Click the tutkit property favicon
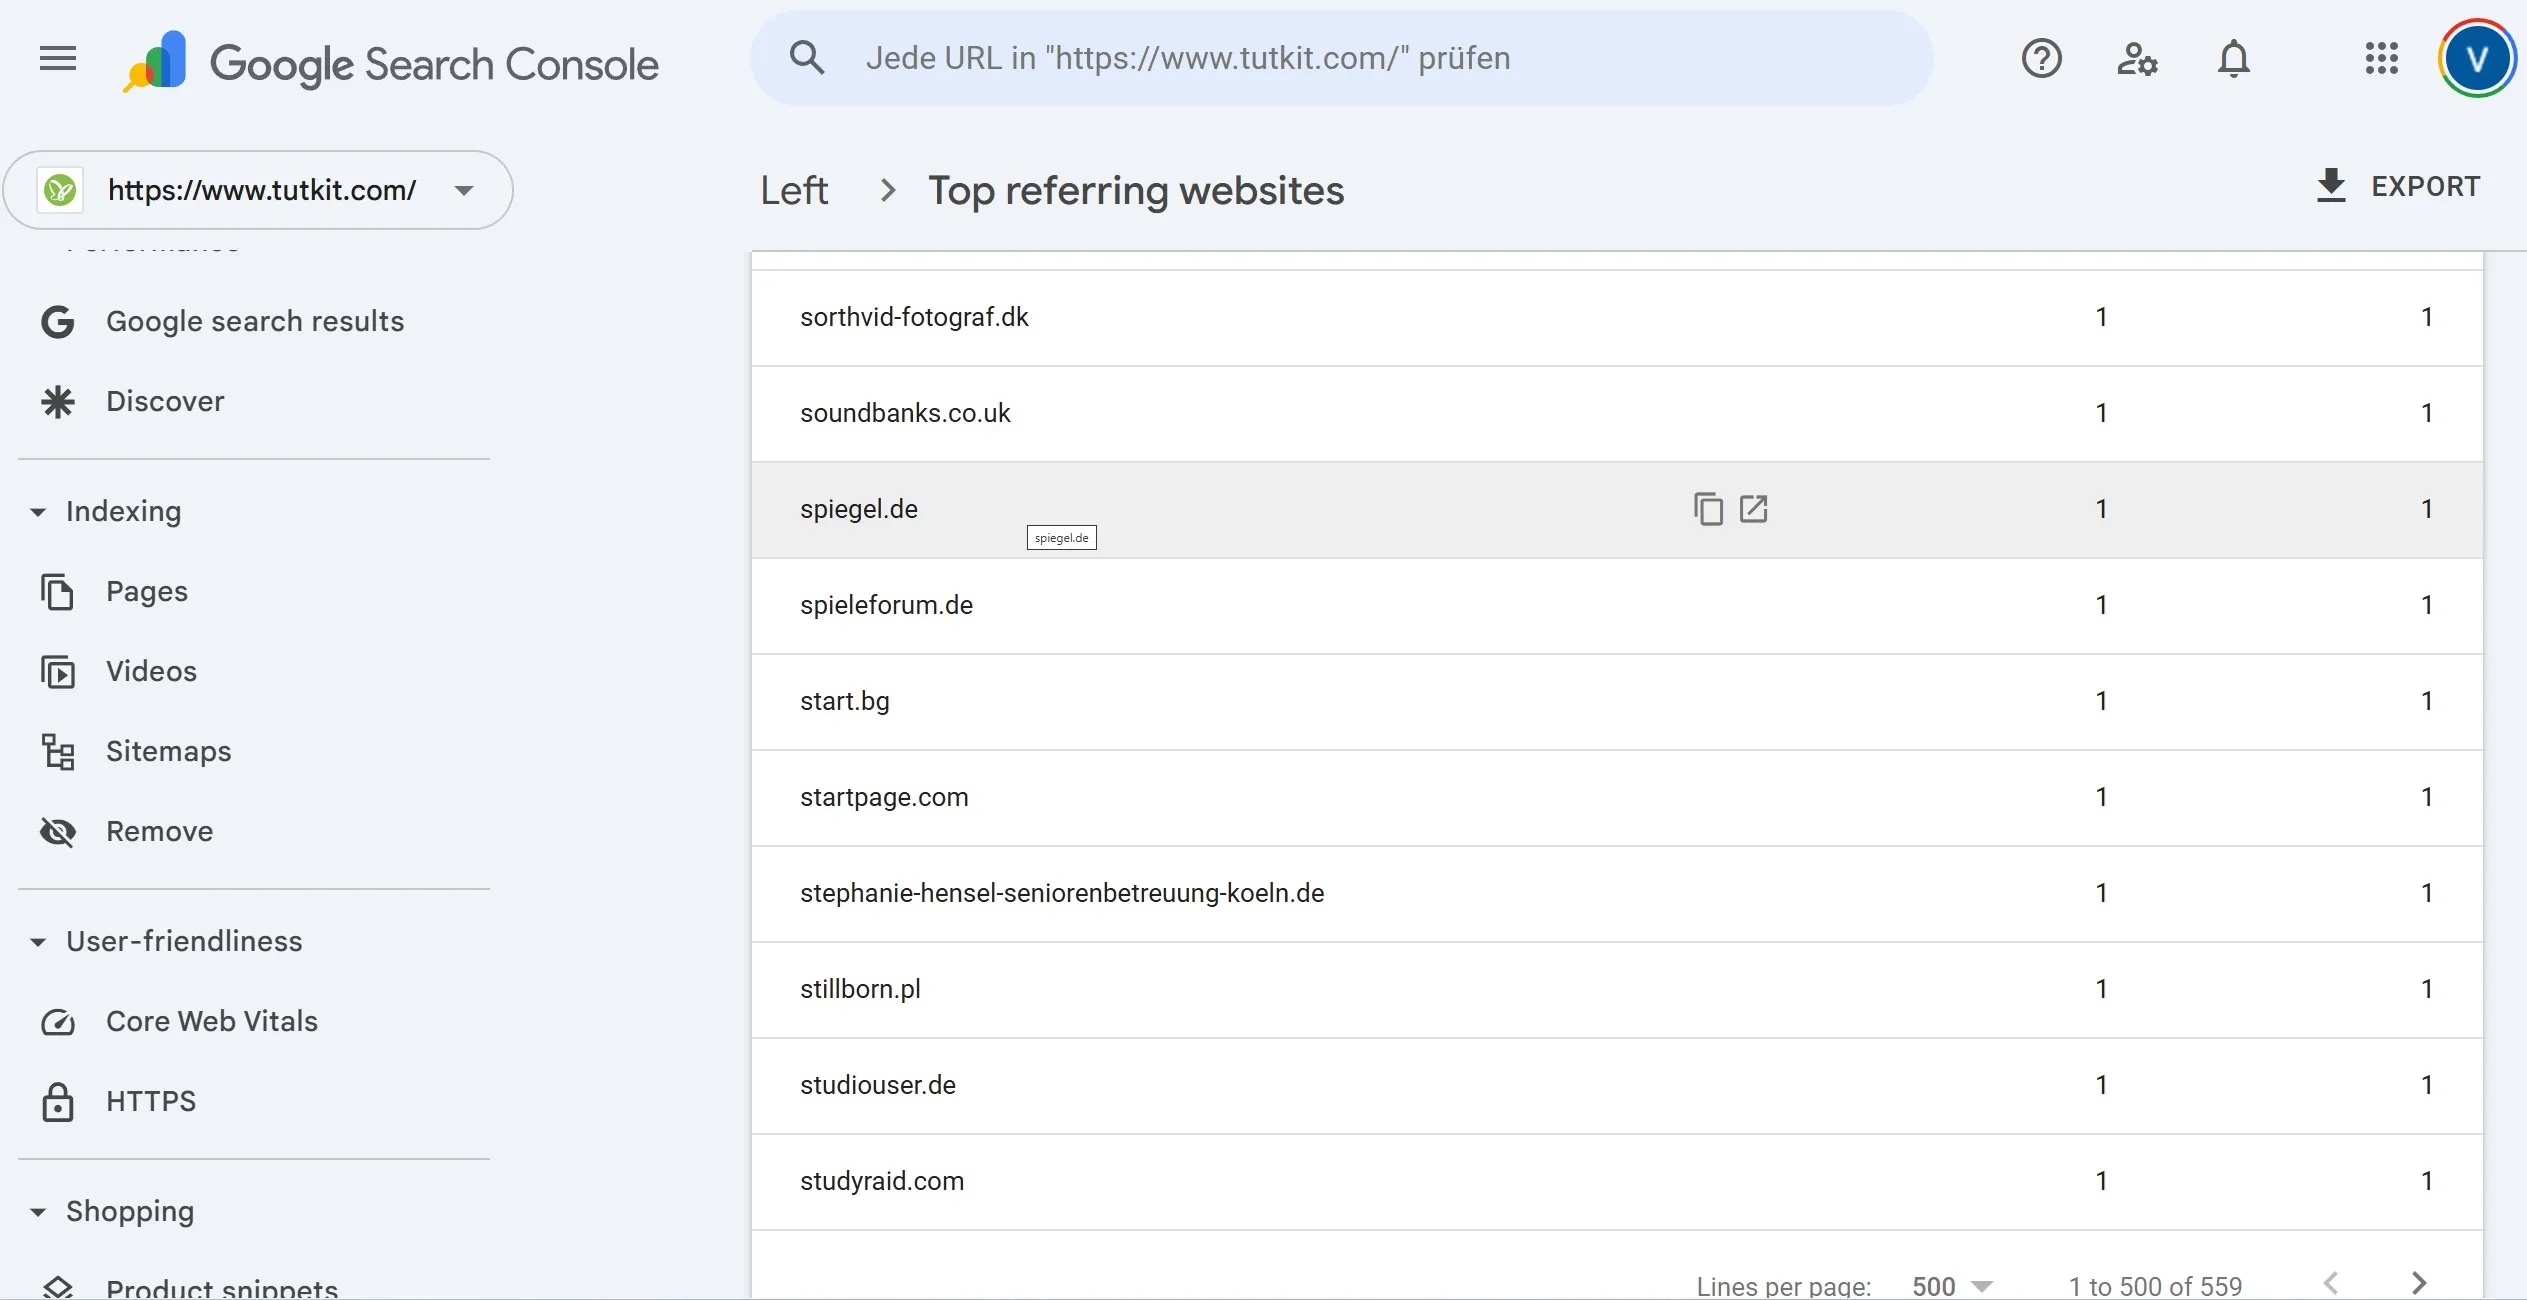The image size is (2527, 1300). click(60, 190)
